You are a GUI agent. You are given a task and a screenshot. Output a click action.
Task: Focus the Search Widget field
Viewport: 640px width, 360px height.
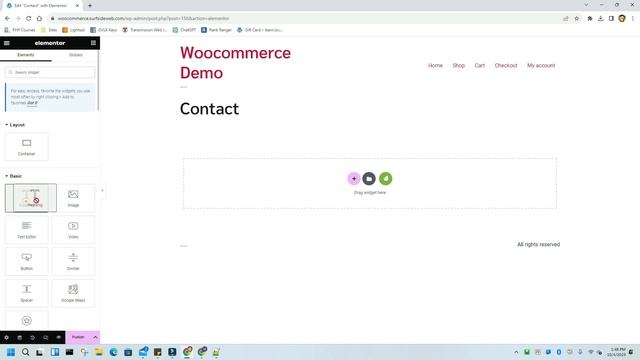(x=50, y=72)
